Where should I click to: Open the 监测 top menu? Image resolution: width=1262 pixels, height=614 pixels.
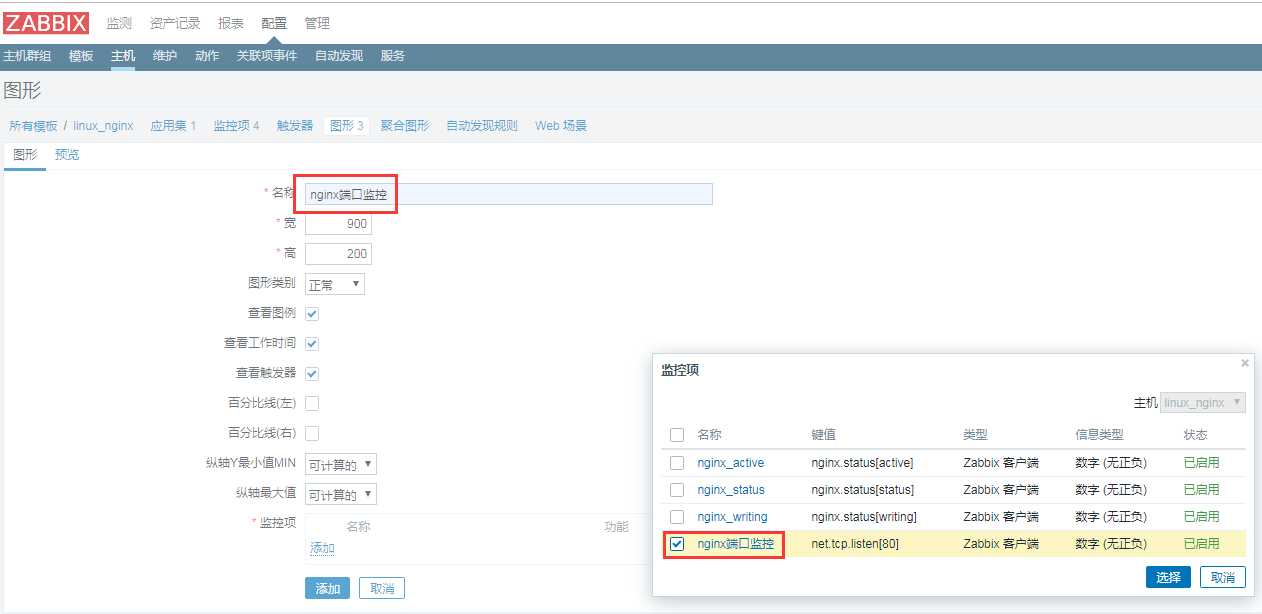pos(119,23)
